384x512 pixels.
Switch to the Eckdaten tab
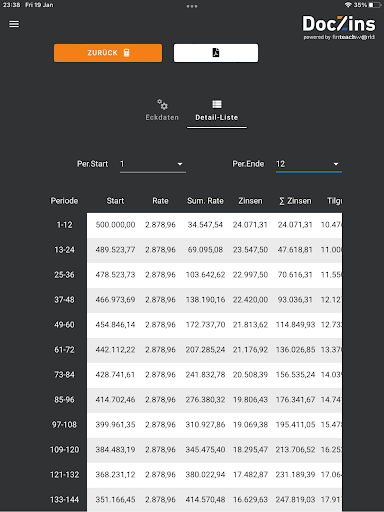pyautogui.click(x=162, y=110)
